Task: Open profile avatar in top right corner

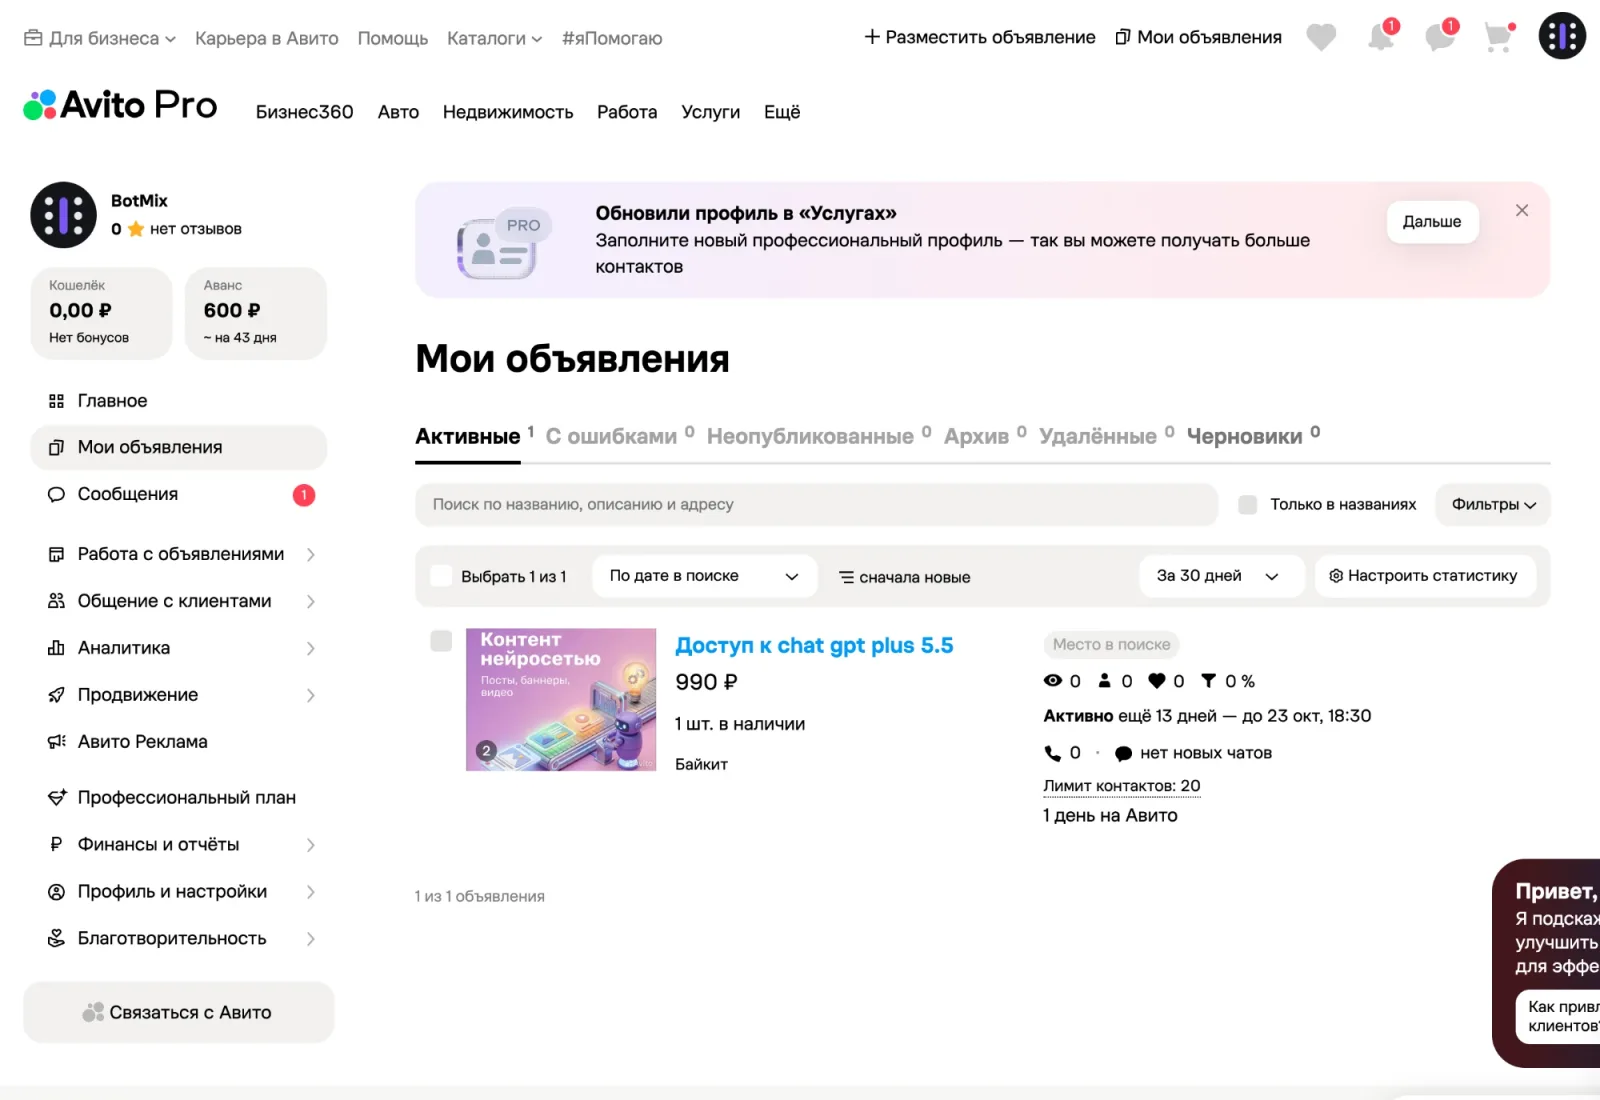Action: click(1562, 36)
